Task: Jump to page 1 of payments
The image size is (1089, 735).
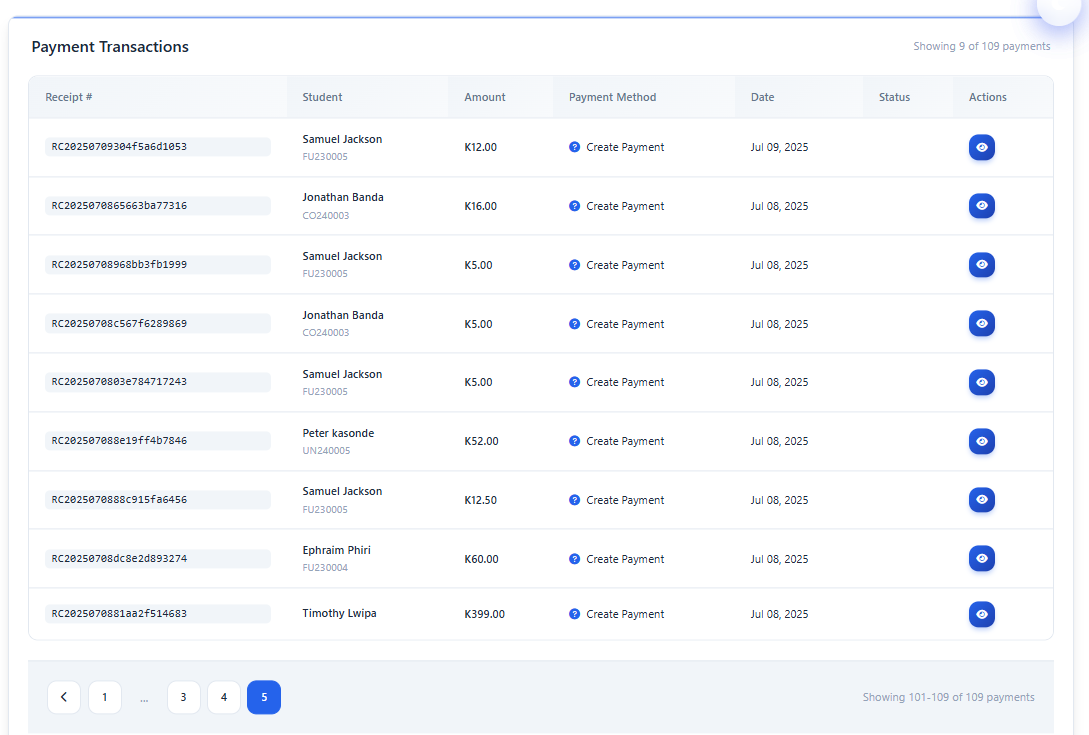Action: (105, 697)
